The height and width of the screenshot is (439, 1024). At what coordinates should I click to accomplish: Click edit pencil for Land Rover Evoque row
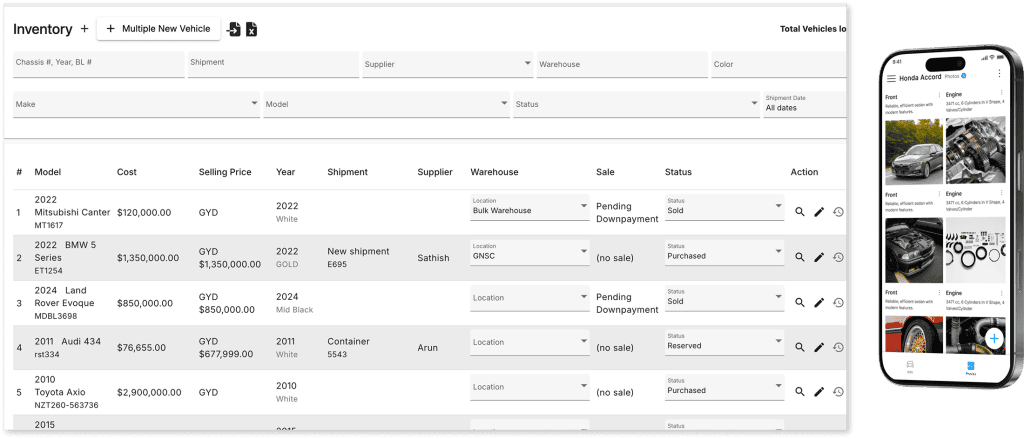coord(819,302)
